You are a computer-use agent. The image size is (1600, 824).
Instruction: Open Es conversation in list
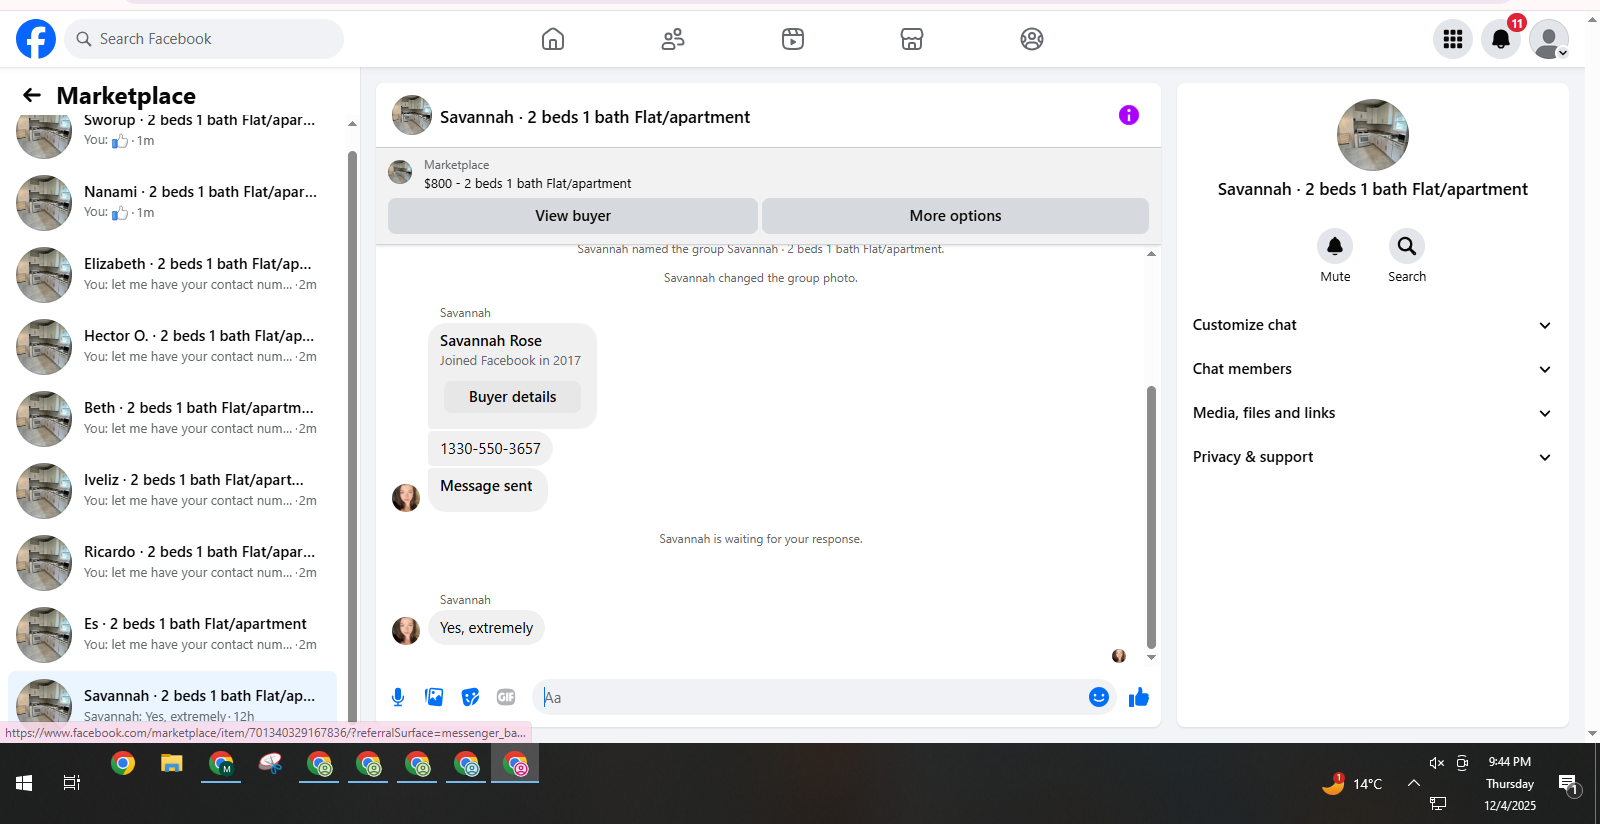pos(172,635)
